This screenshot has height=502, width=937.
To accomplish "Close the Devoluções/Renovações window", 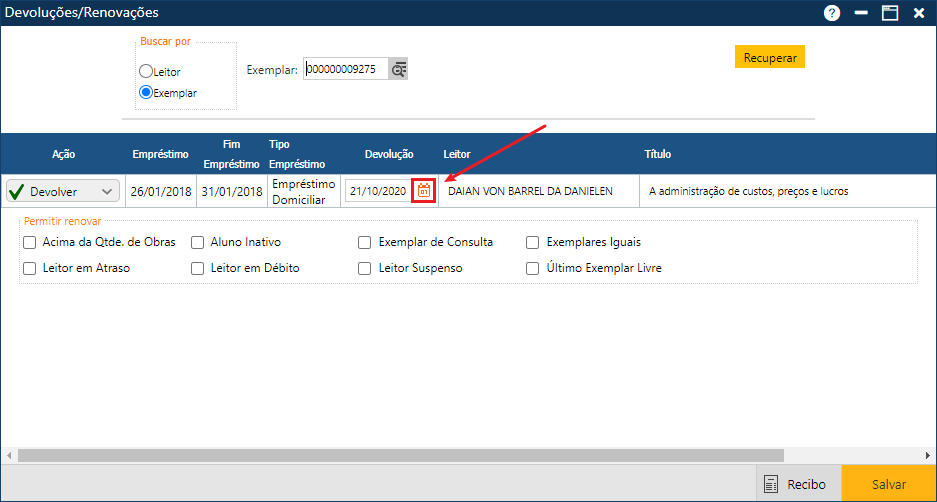I will [x=918, y=13].
